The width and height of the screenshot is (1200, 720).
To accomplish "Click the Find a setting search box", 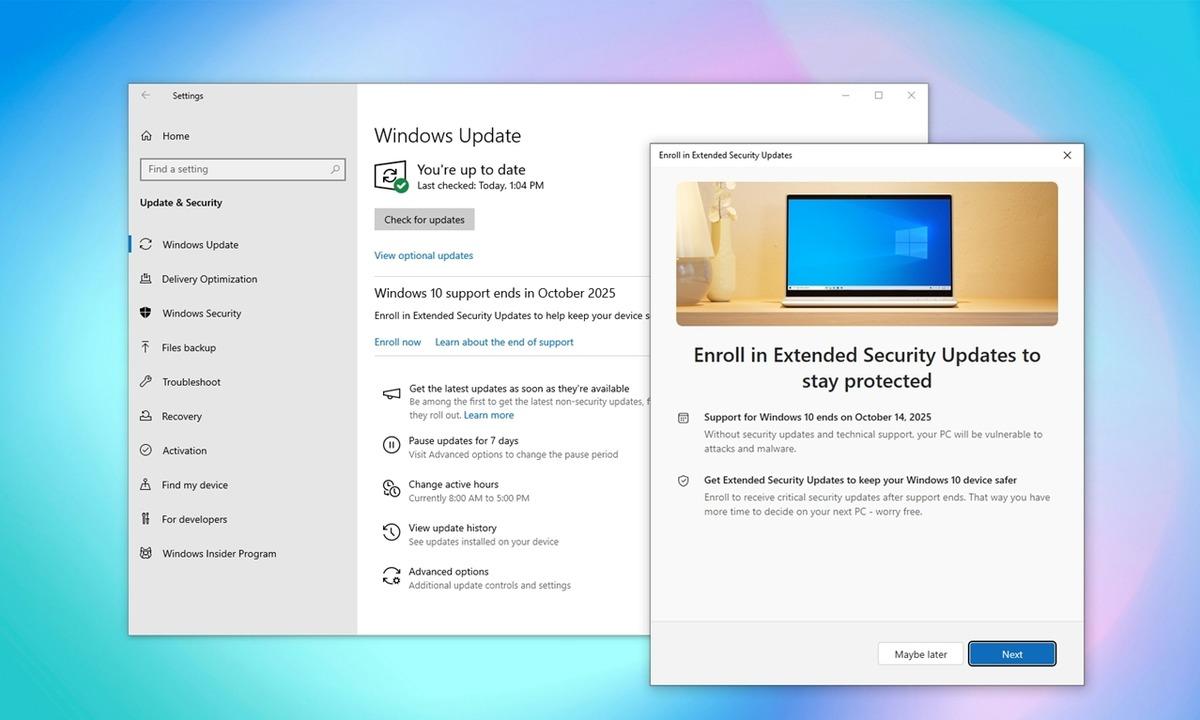I will pyautogui.click(x=236, y=169).
